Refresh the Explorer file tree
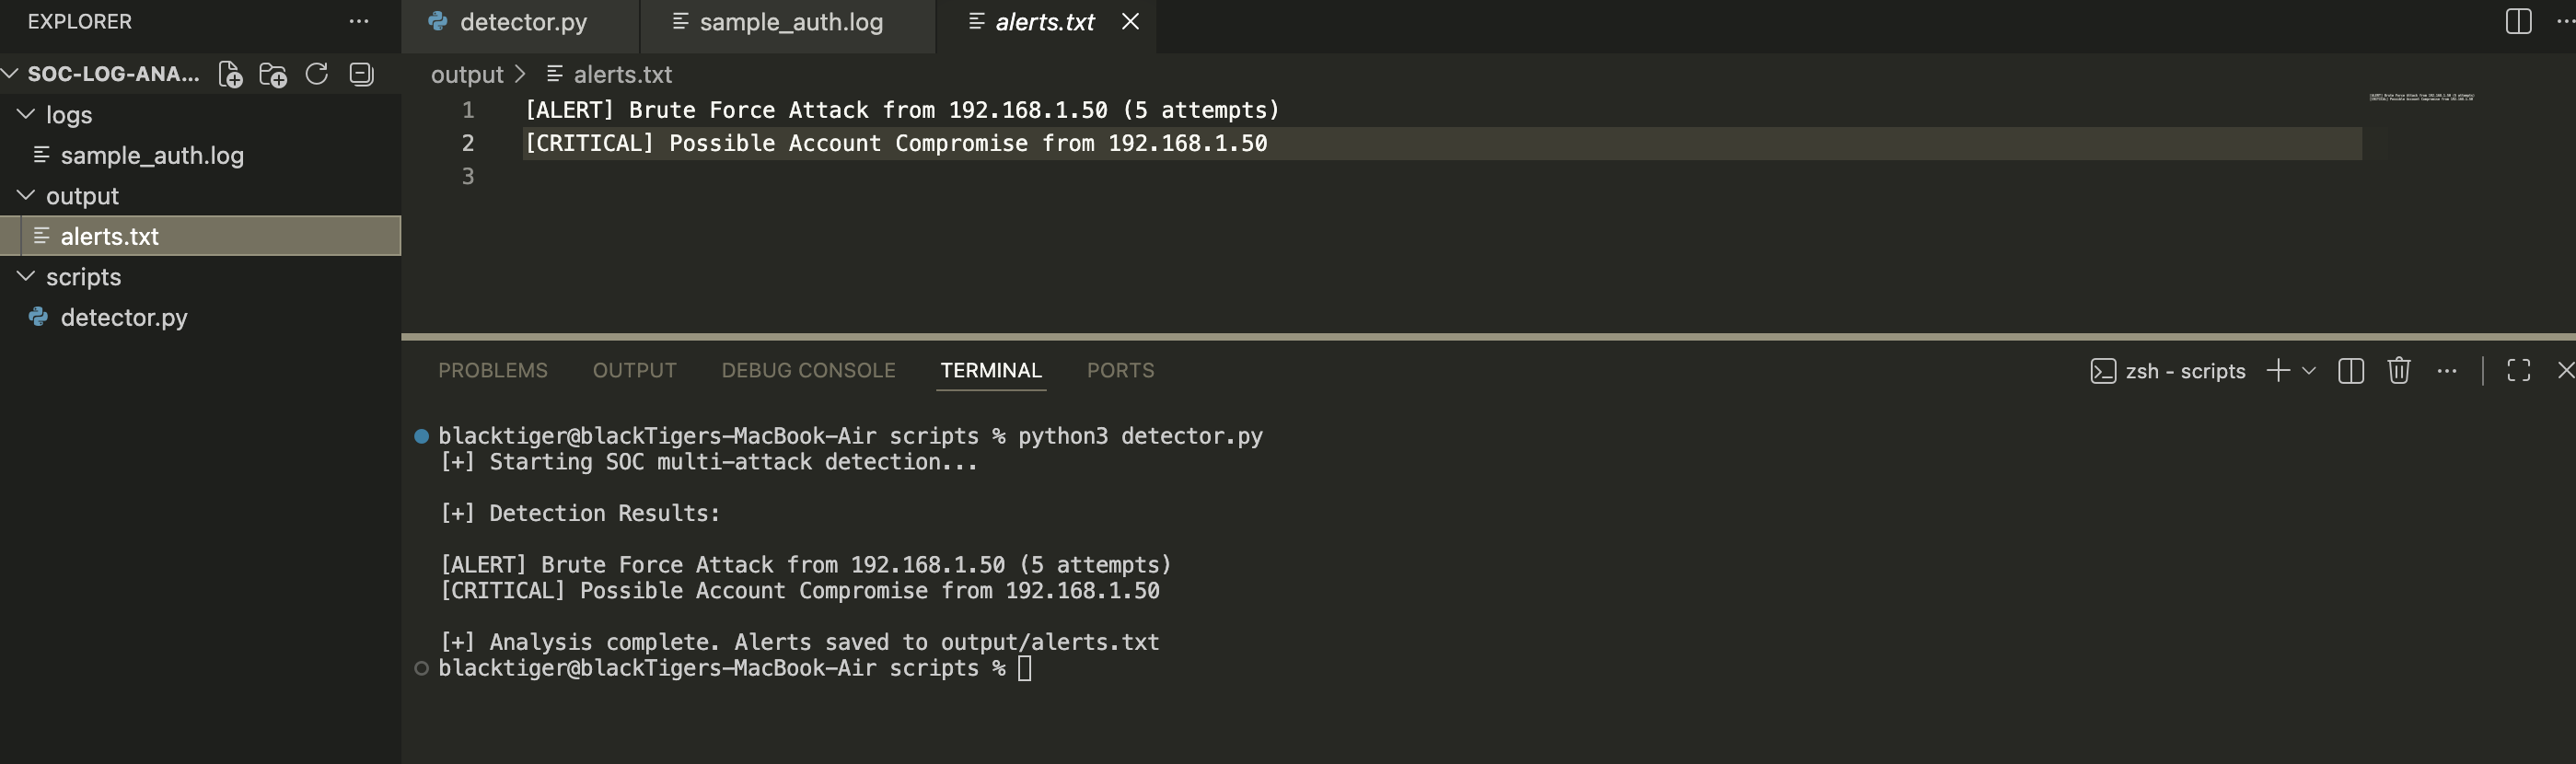The width and height of the screenshot is (2576, 764). point(317,74)
